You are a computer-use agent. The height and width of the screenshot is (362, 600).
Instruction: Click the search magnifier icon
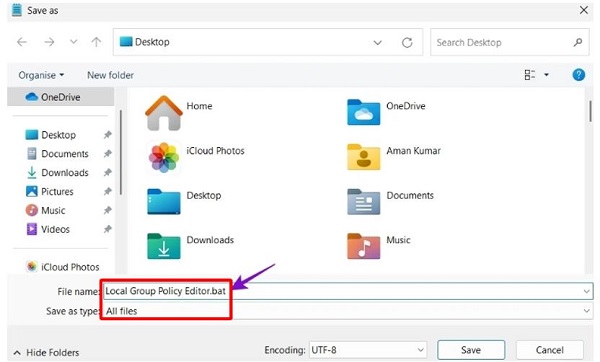578,42
